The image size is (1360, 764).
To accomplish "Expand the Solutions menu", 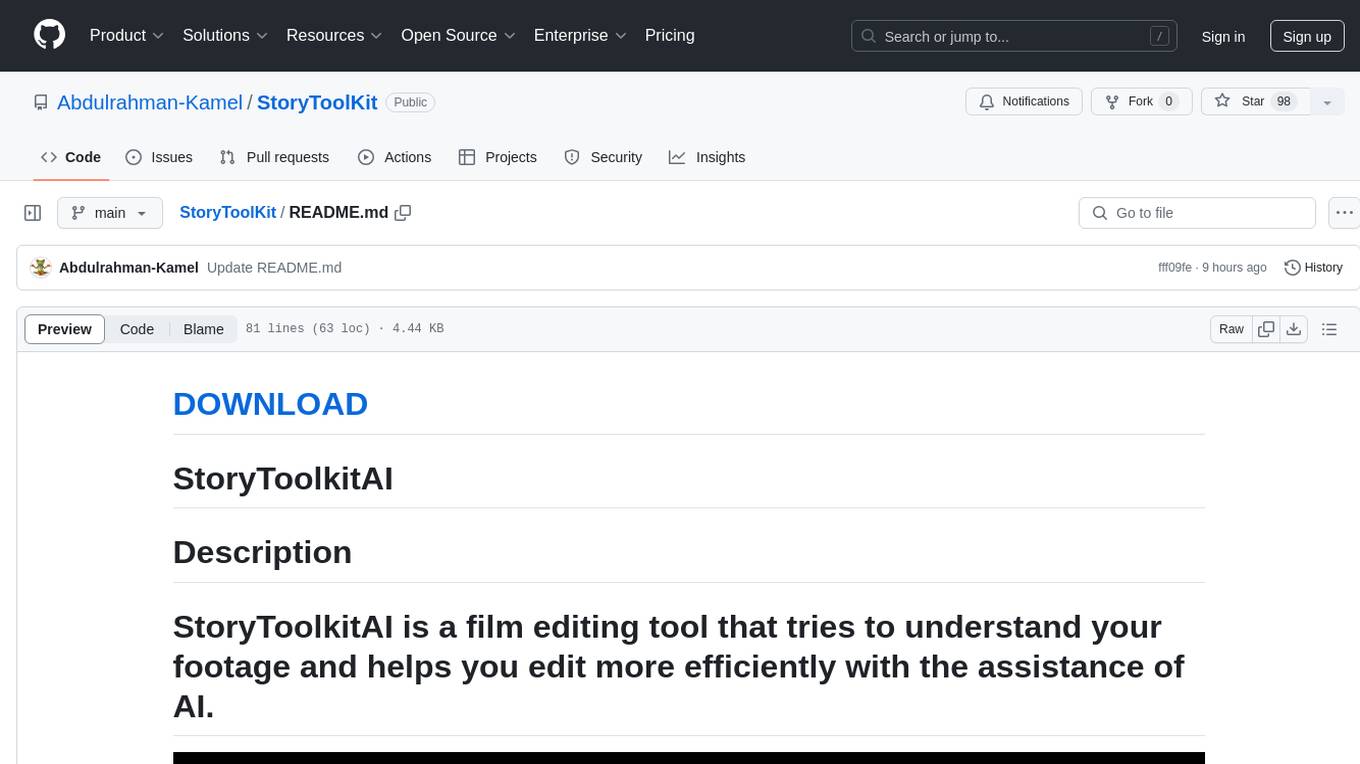I will point(225,35).
